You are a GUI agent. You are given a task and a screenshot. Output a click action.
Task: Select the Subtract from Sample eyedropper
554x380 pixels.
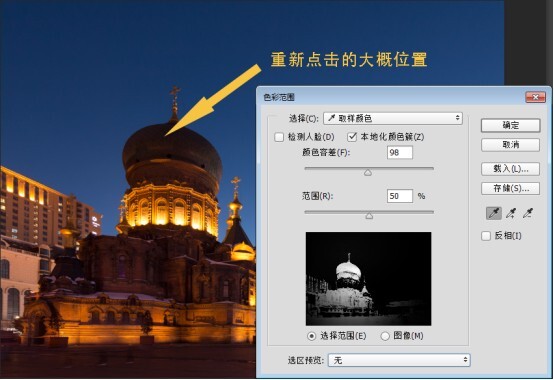528,213
